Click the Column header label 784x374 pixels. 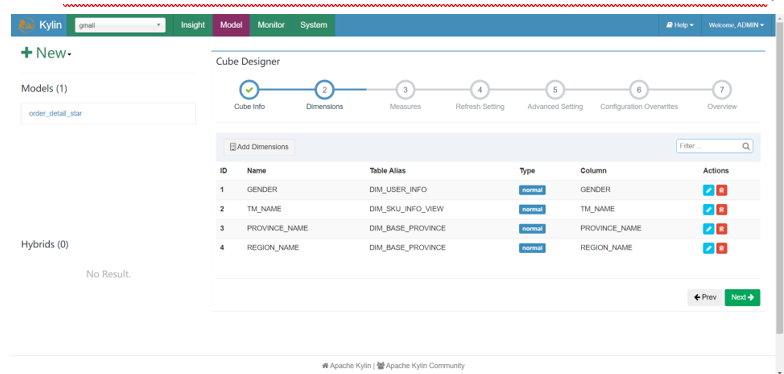click(x=593, y=170)
